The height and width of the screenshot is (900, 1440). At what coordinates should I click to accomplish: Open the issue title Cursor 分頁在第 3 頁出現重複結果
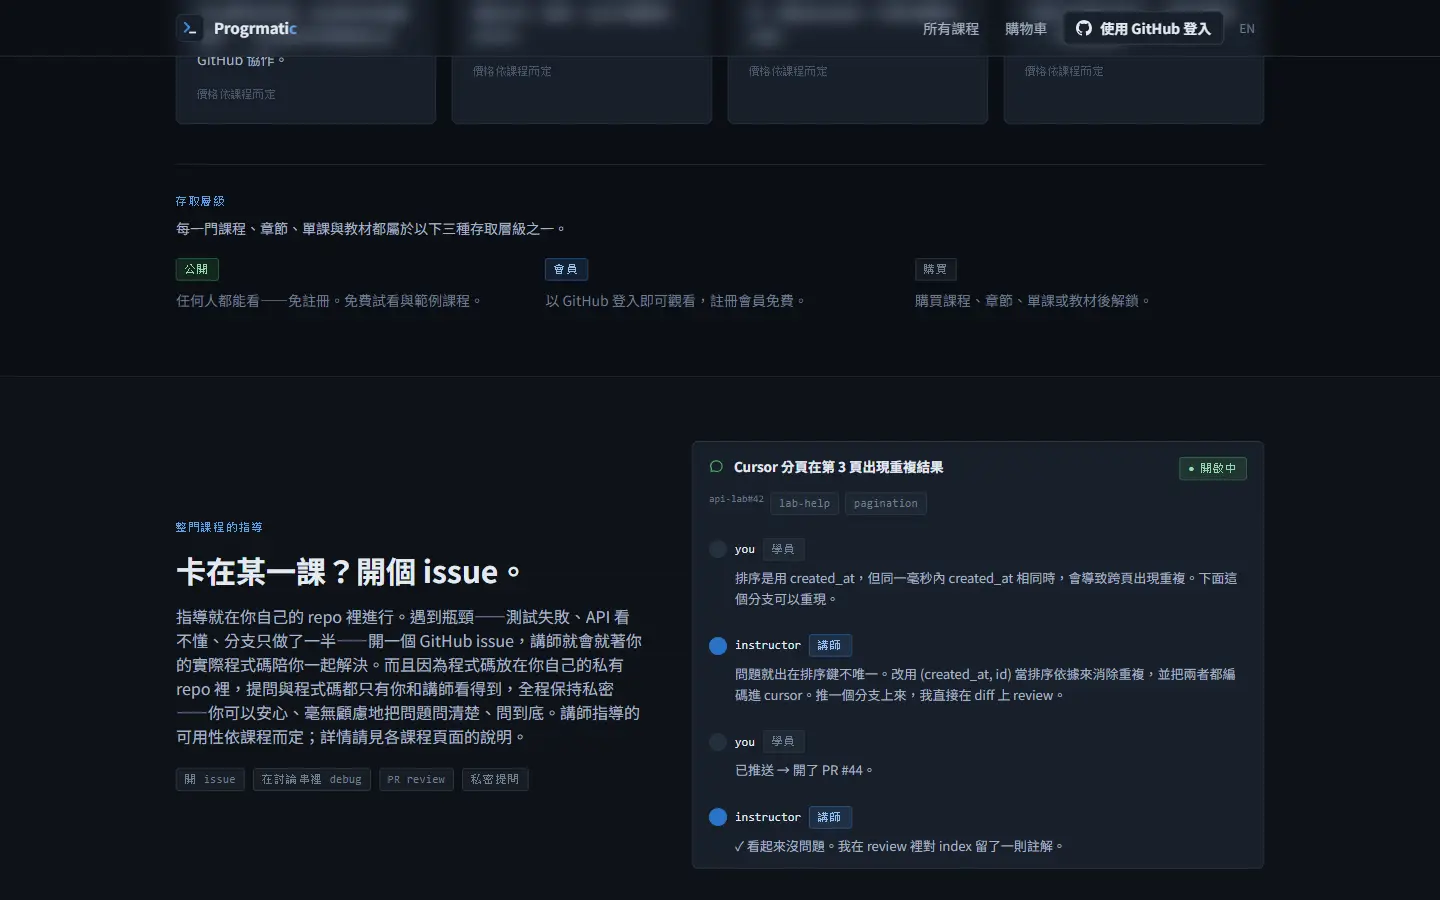pyautogui.click(x=838, y=467)
